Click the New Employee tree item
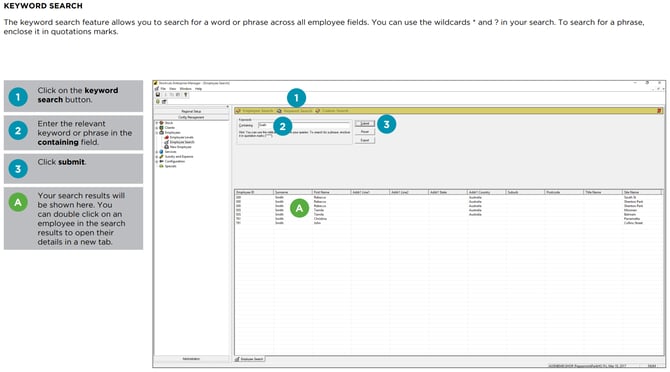Image resolution: width=670 pixels, height=372 pixels. coord(181,147)
